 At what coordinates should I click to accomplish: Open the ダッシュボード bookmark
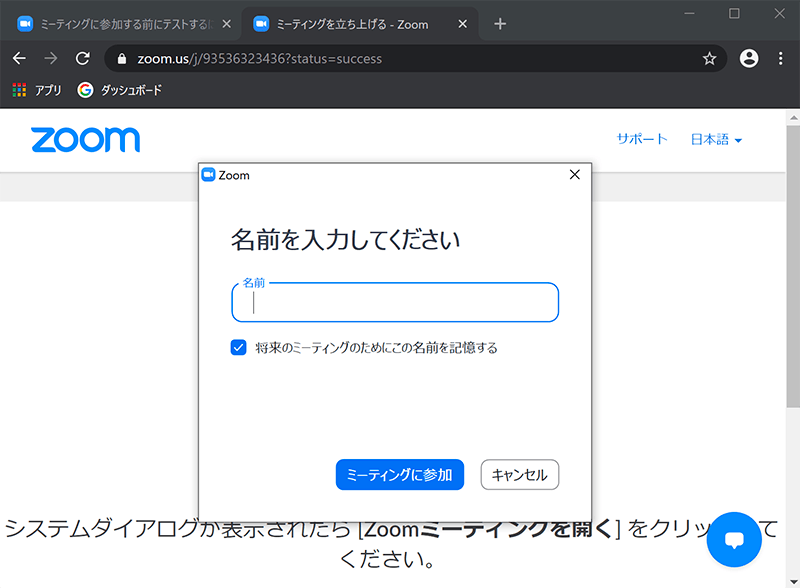coord(120,90)
